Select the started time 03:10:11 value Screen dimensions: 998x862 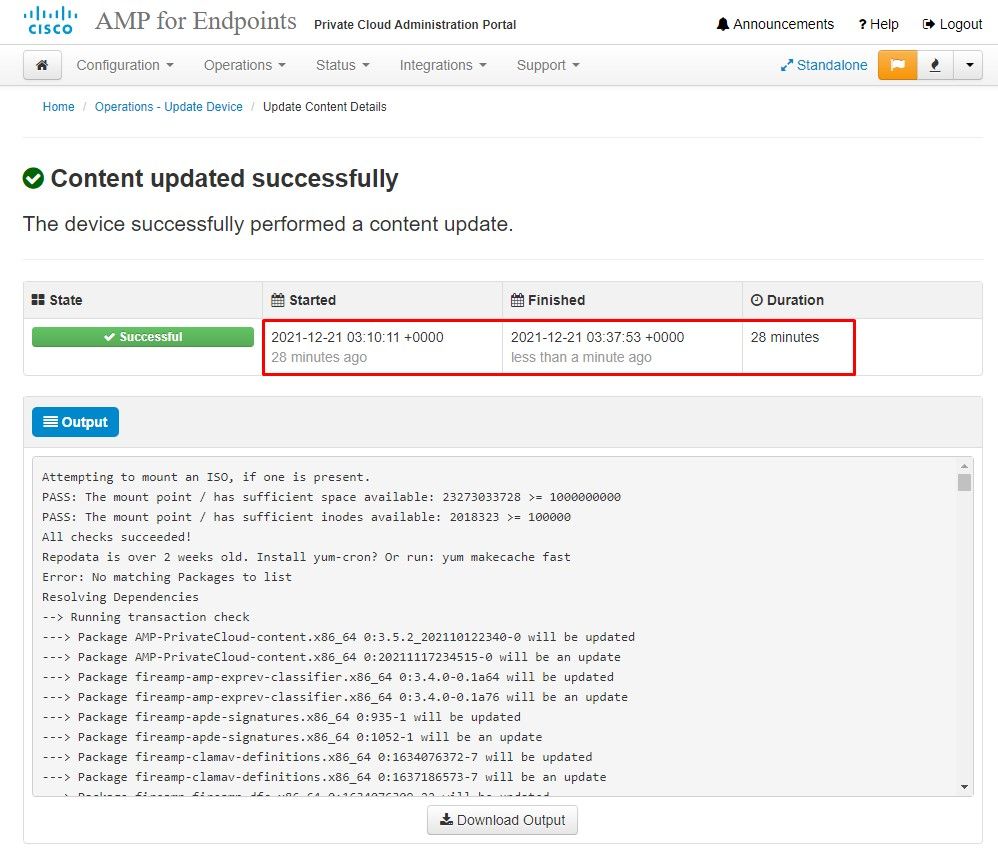357,337
